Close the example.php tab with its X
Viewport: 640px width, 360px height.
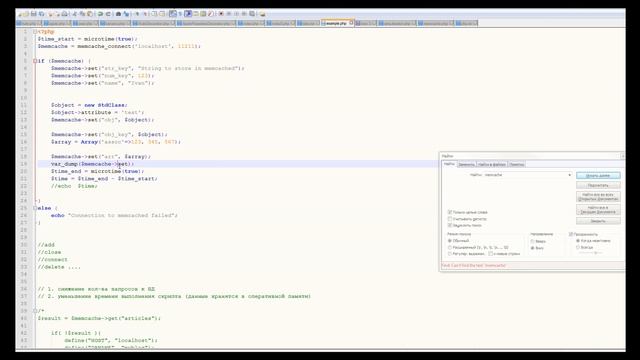tap(351, 23)
